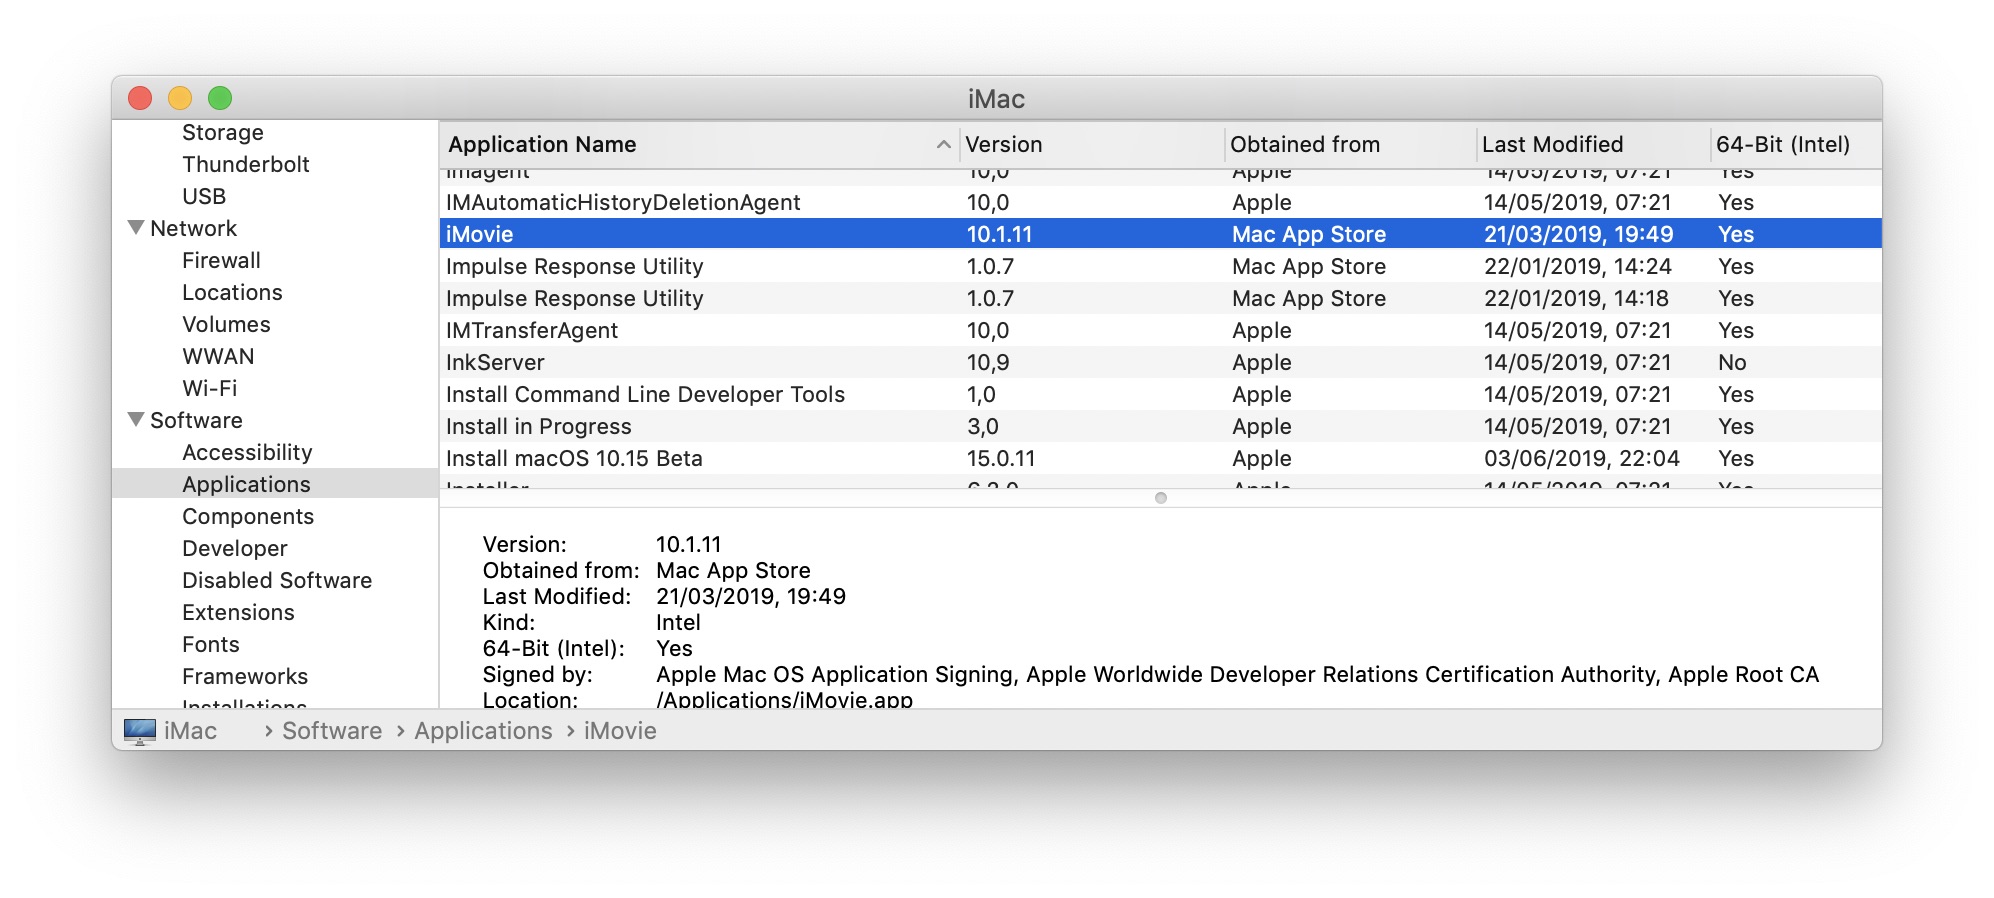Select the InkServer row
This screenshot has width=1994, height=898.
1160,362
